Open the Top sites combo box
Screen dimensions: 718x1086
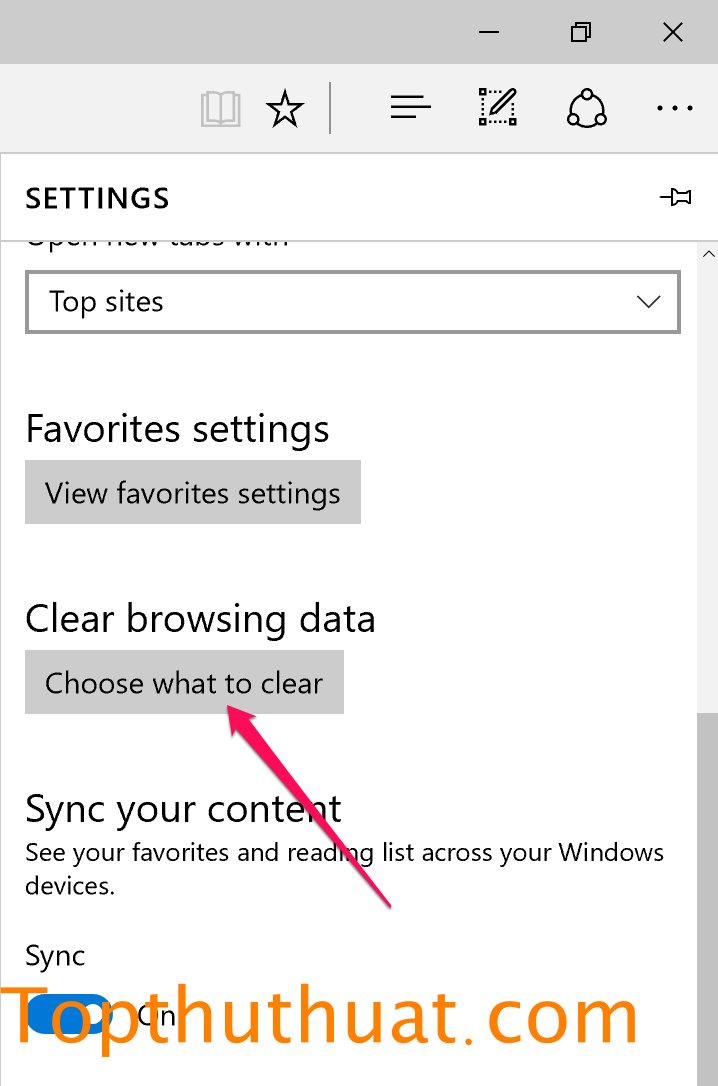tap(353, 302)
